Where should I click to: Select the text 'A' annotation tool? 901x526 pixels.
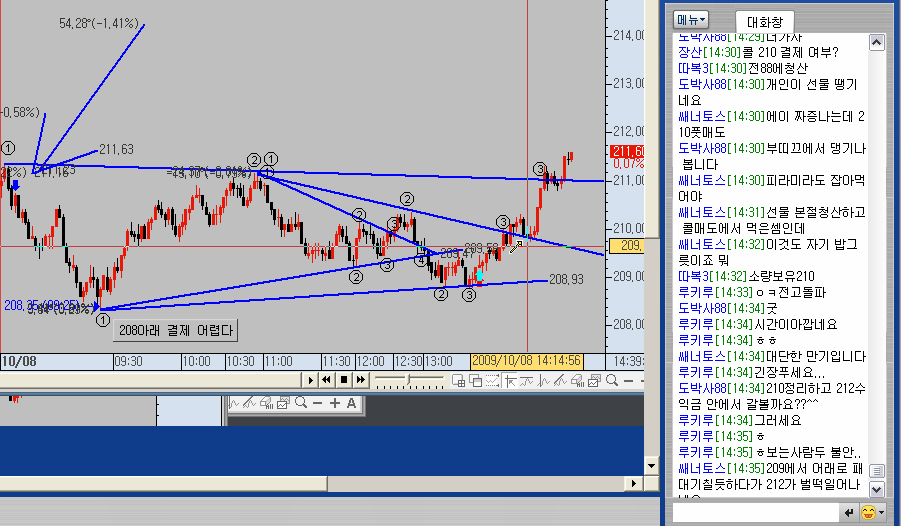pos(351,404)
